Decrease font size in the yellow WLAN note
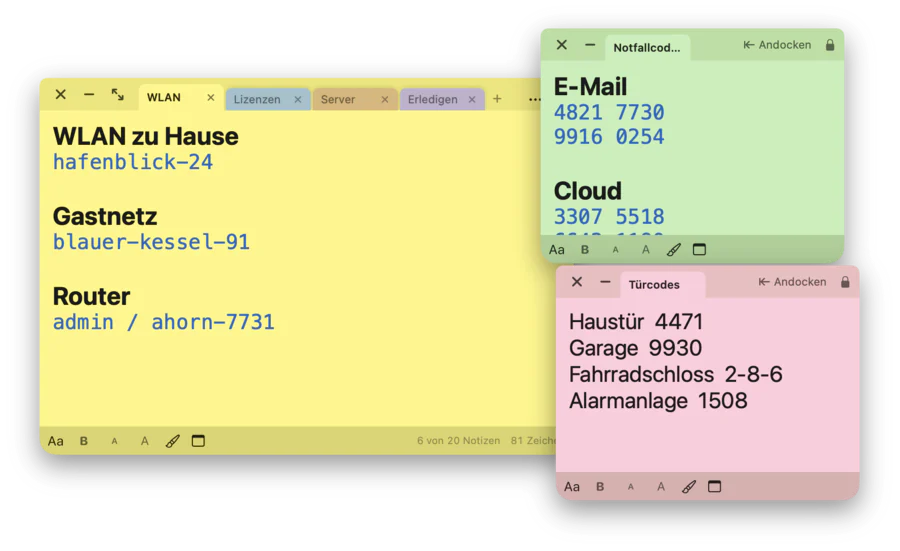 point(114,441)
